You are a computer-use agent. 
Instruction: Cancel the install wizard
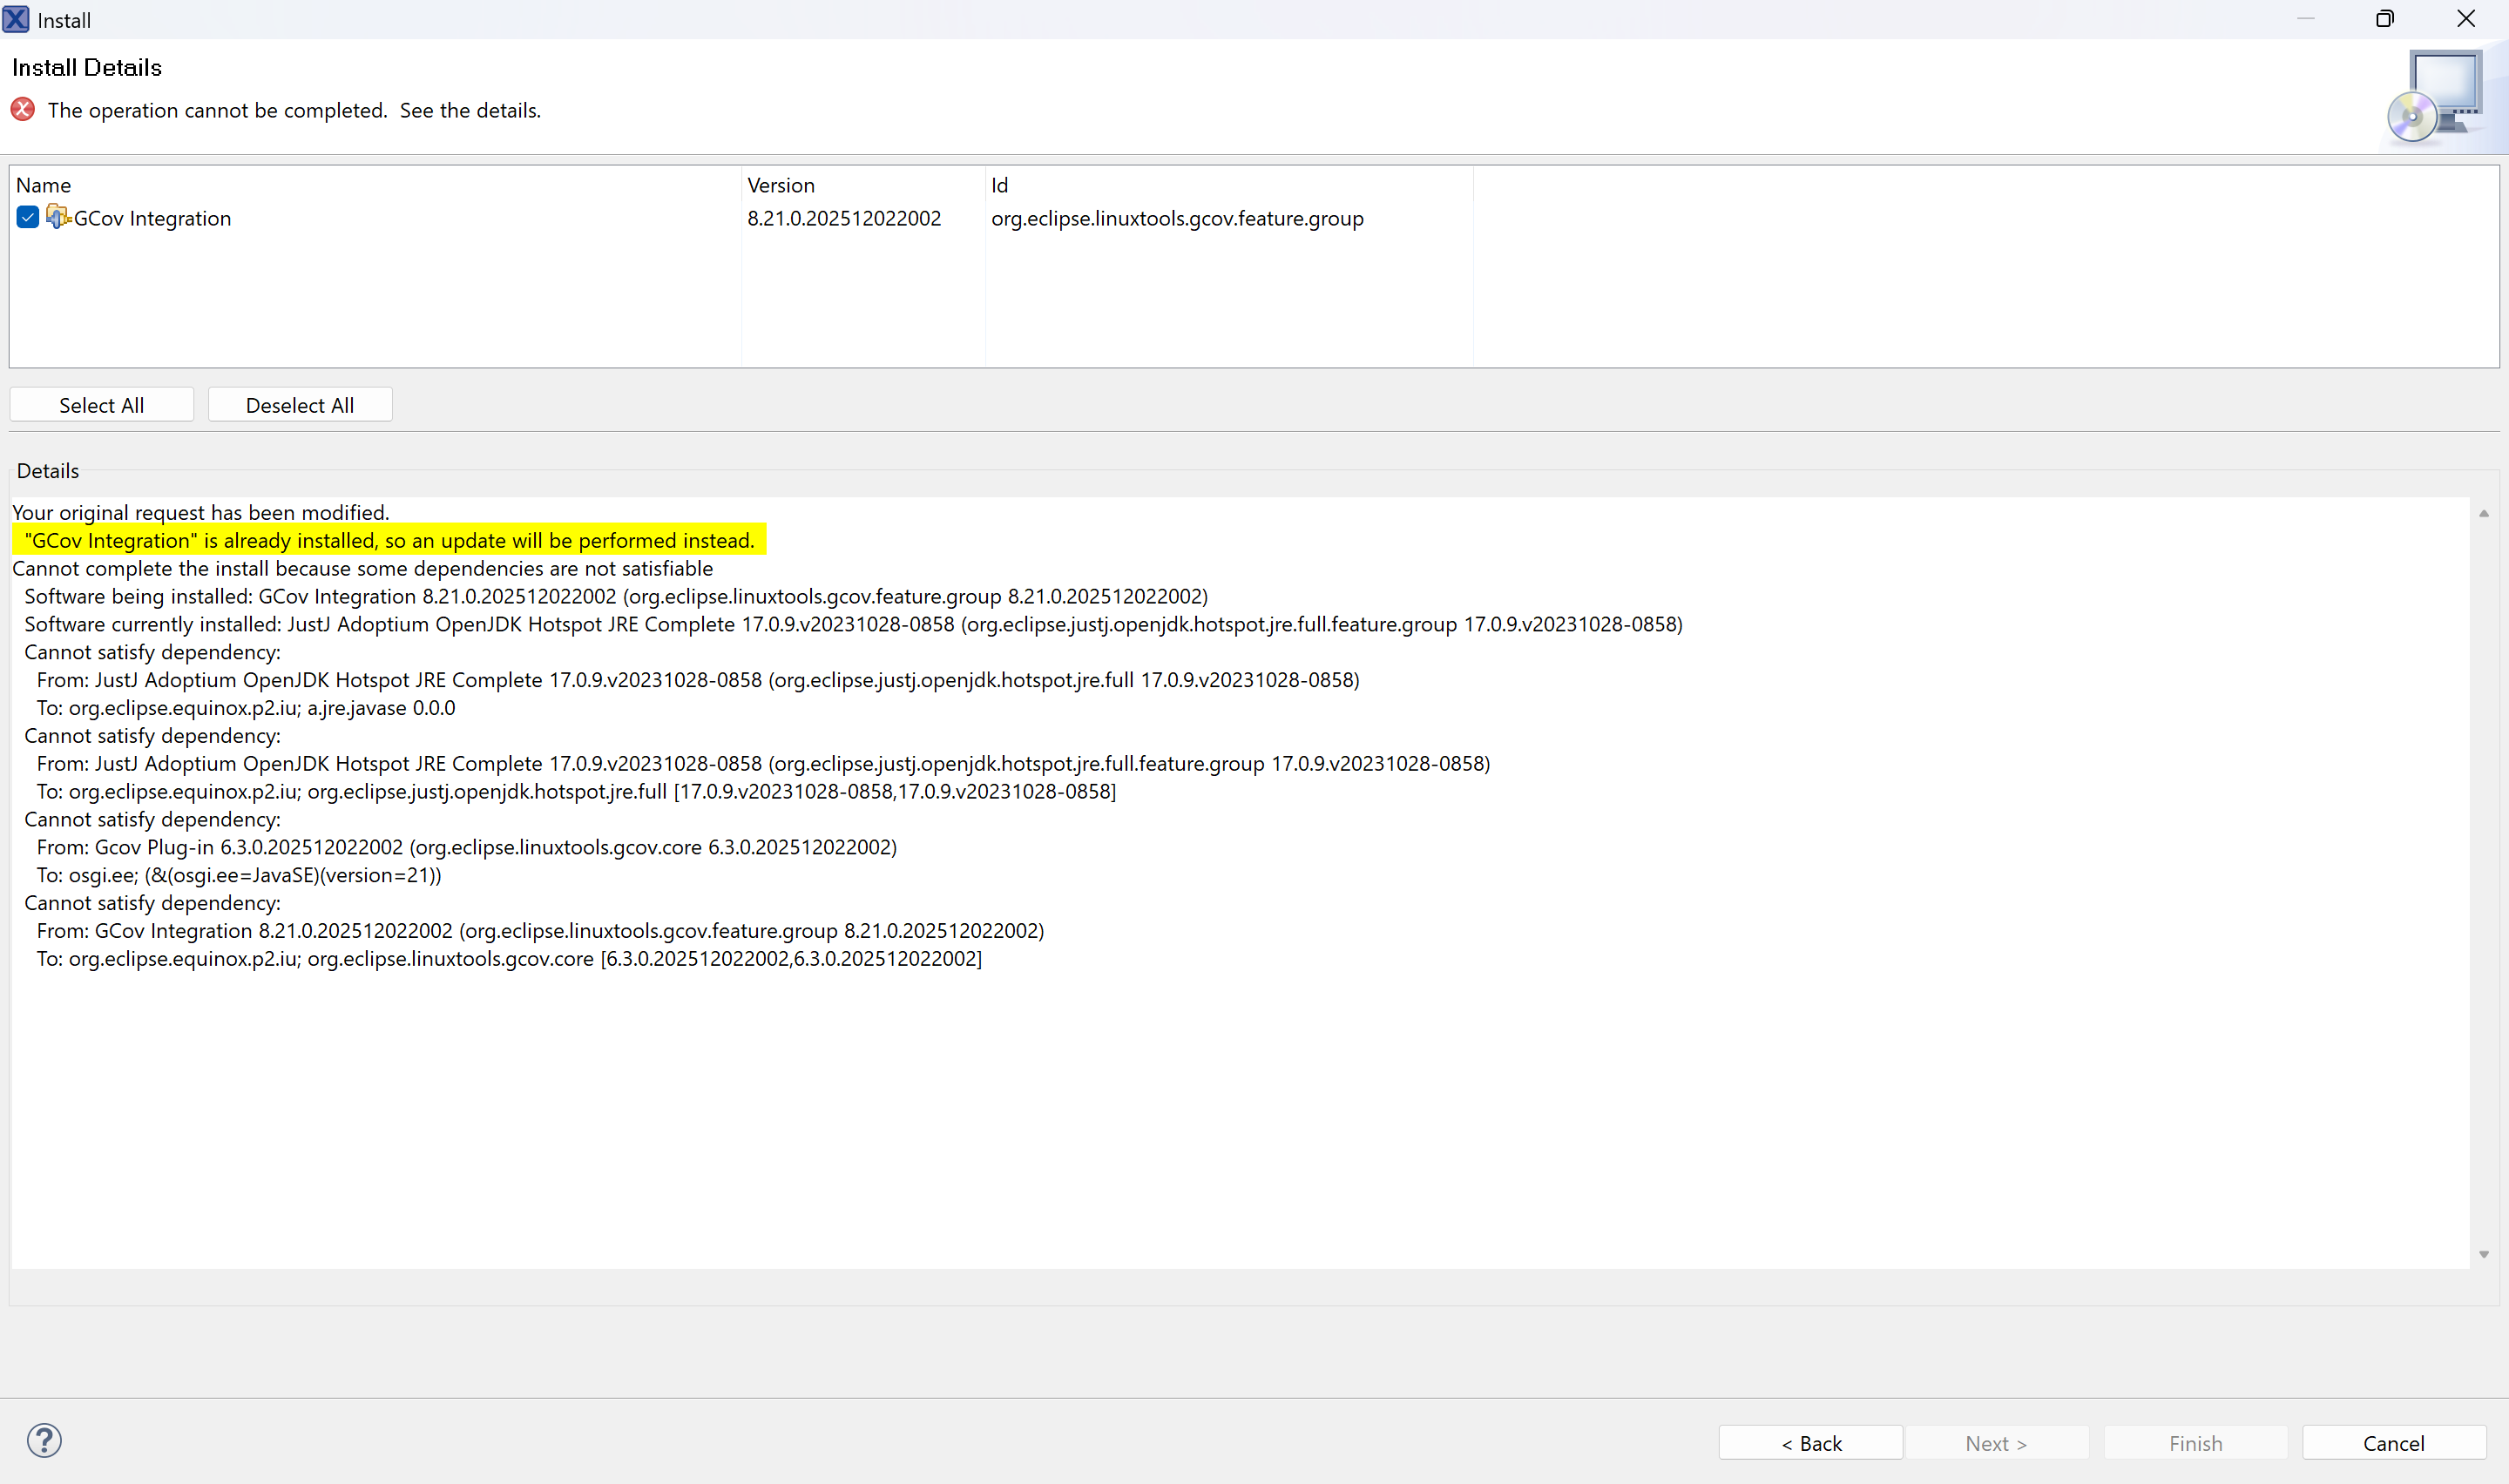[2393, 1443]
